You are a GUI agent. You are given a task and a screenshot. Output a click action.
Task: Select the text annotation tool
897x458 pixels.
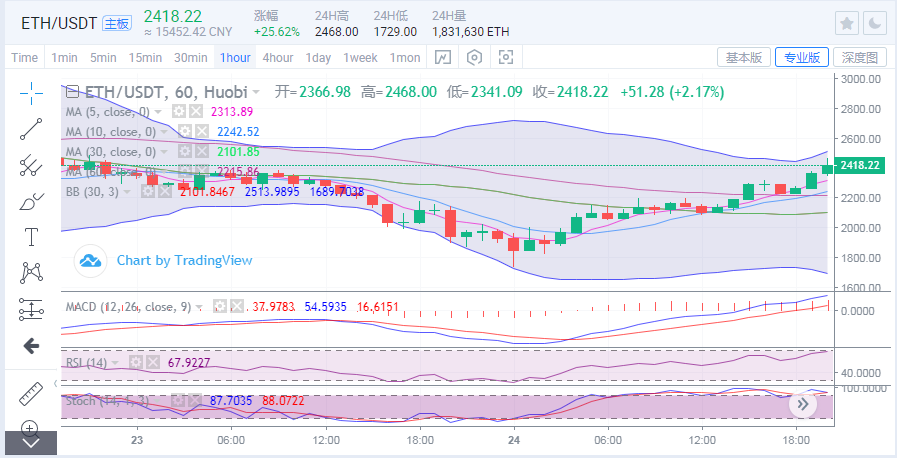pyautogui.click(x=31, y=237)
